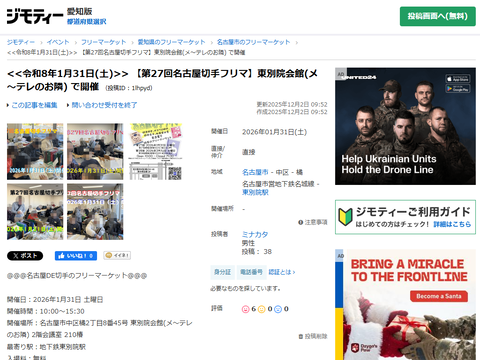Click the bad rating face icon
The width and height of the screenshot is (480, 360).
[278, 309]
